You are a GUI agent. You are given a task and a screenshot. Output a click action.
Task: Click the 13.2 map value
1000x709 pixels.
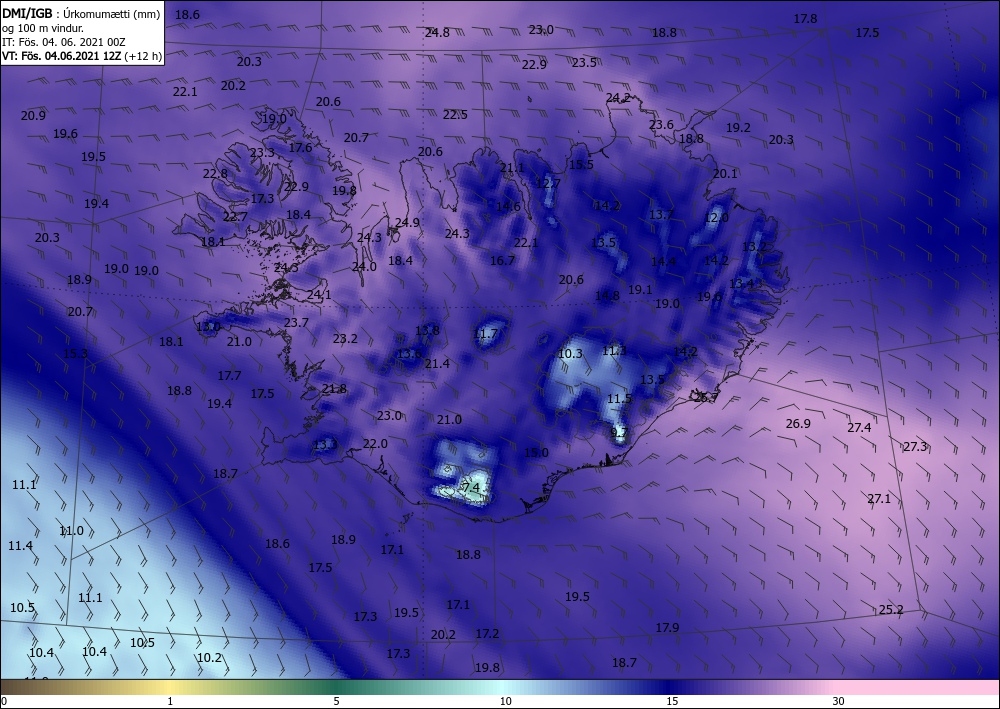coord(754,246)
